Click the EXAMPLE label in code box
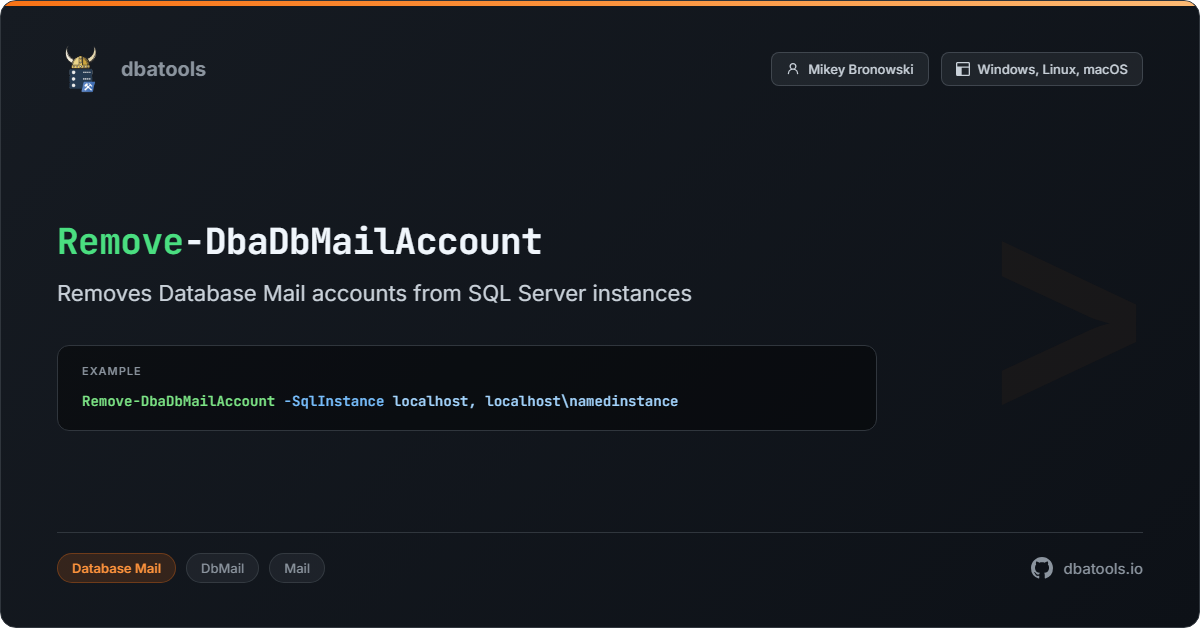This screenshot has height=628, width=1200. tap(111, 371)
